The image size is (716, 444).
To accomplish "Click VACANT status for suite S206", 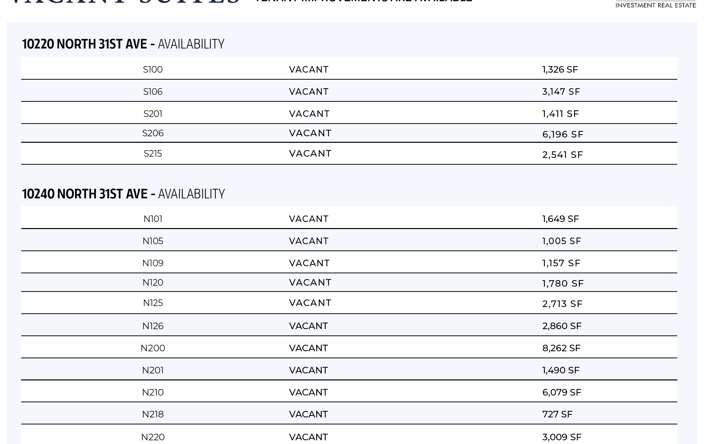I will coord(310,133).
